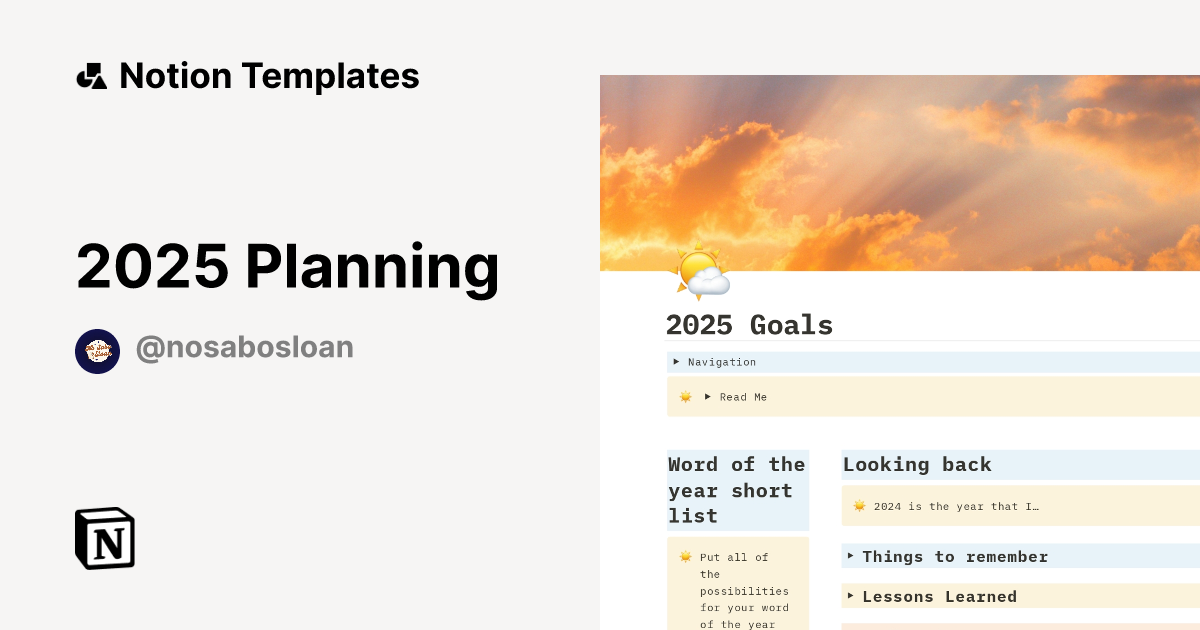Image resolution: width=1200 pixels, height=630 pixels.
Task: Click the sun emoji in 2024 callout
Action: click(x=860, y=506)
